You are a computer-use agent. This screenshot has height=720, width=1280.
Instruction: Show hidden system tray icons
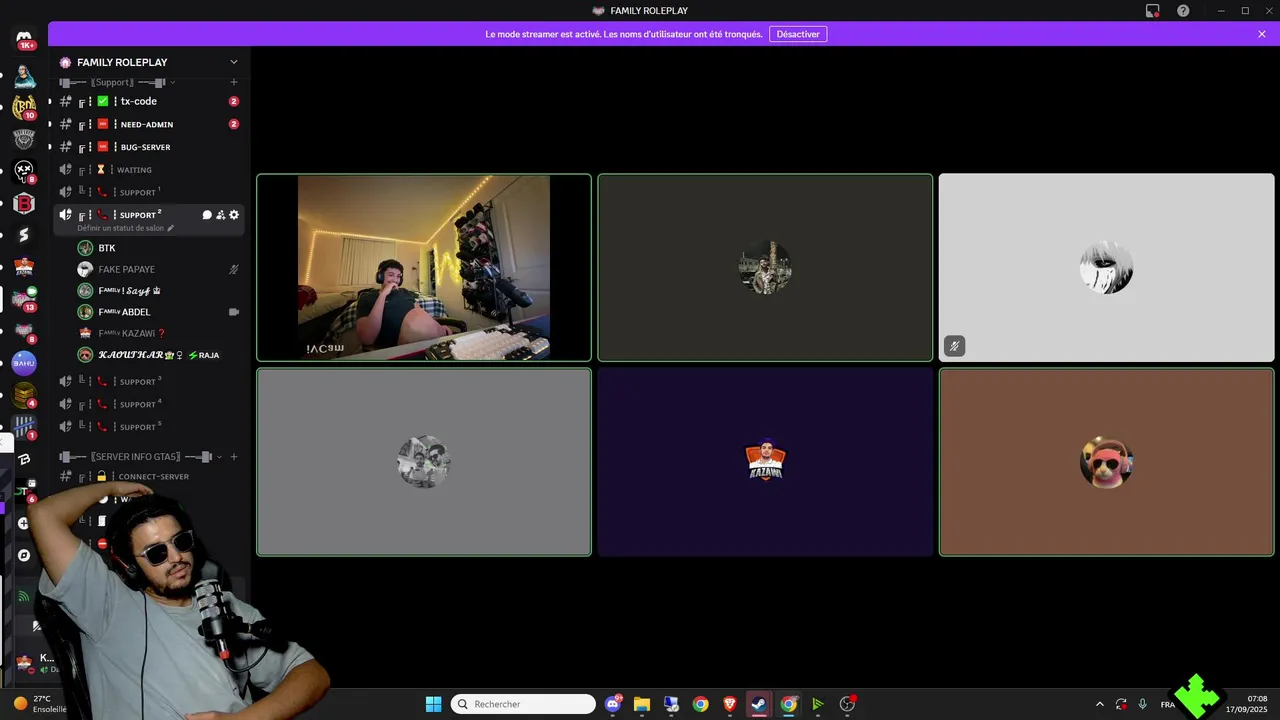pos(1100,704)
